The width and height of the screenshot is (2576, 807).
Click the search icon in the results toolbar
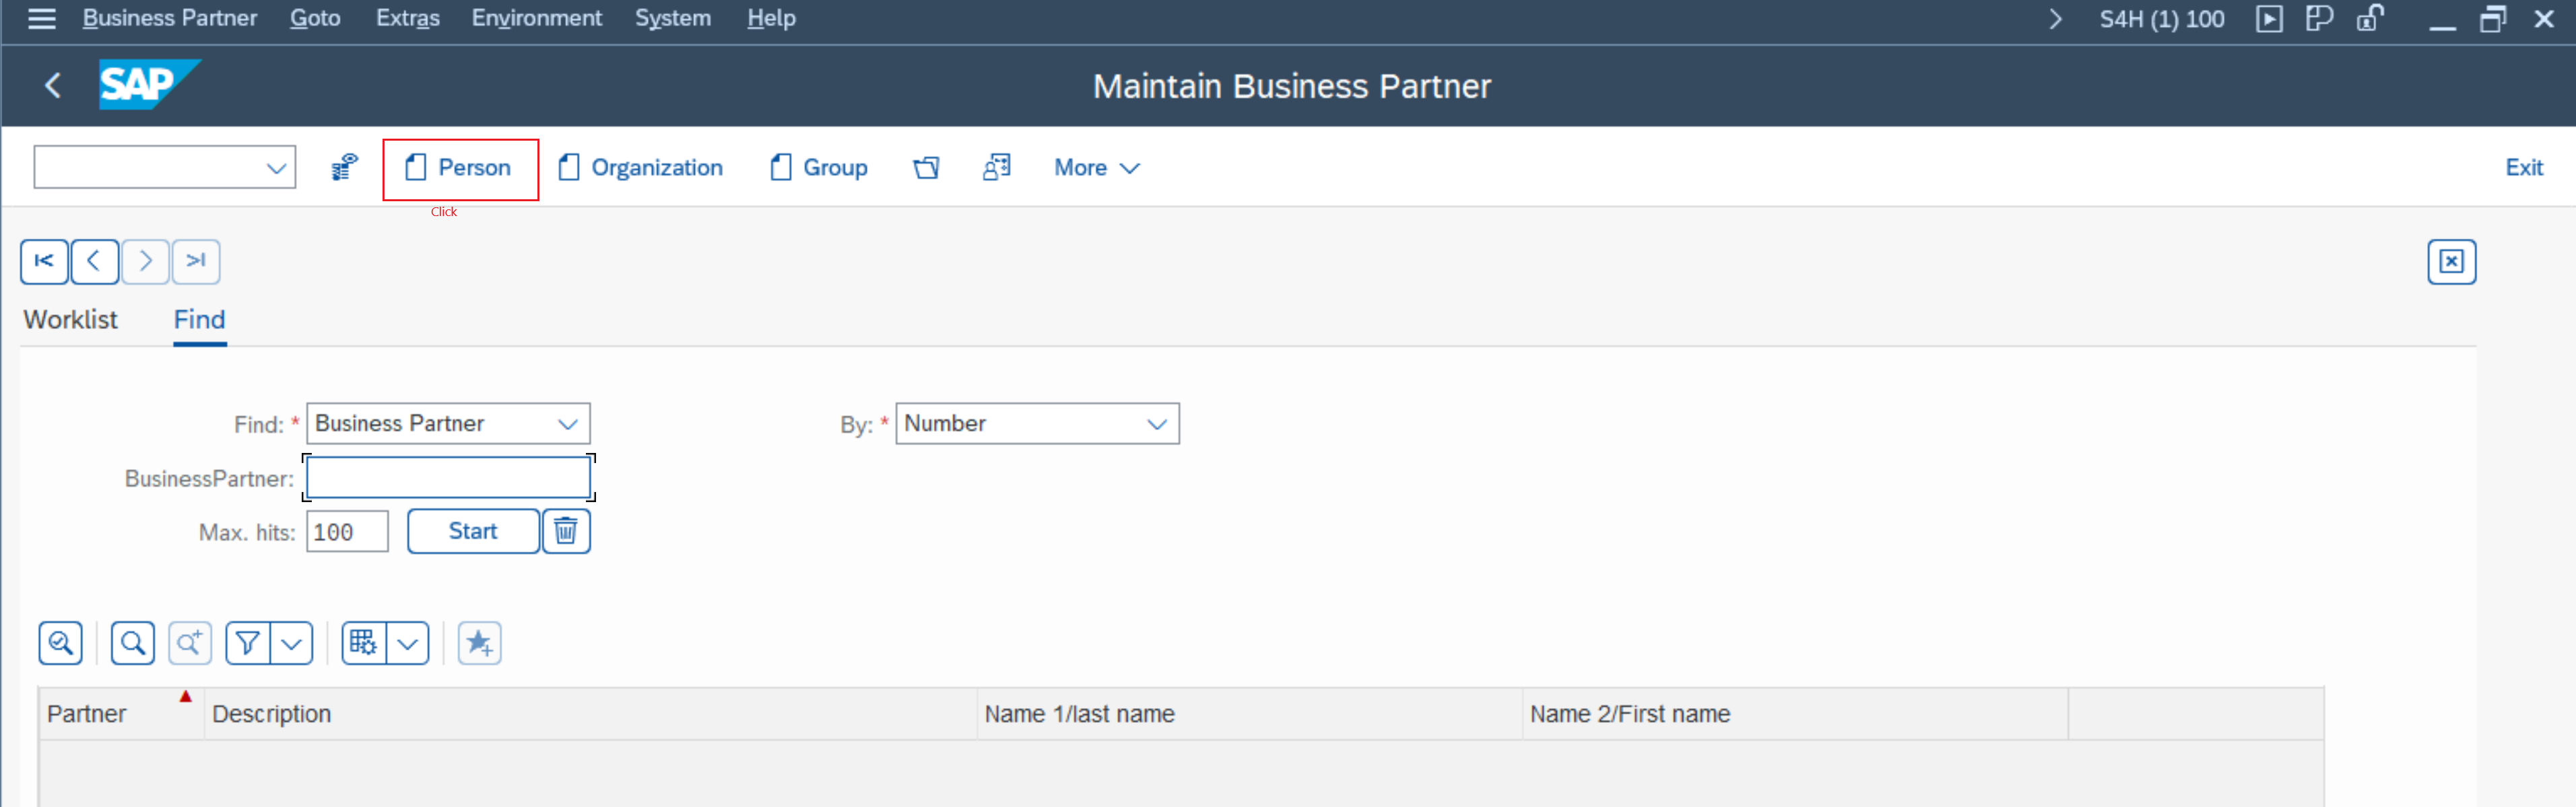[131, 643]
